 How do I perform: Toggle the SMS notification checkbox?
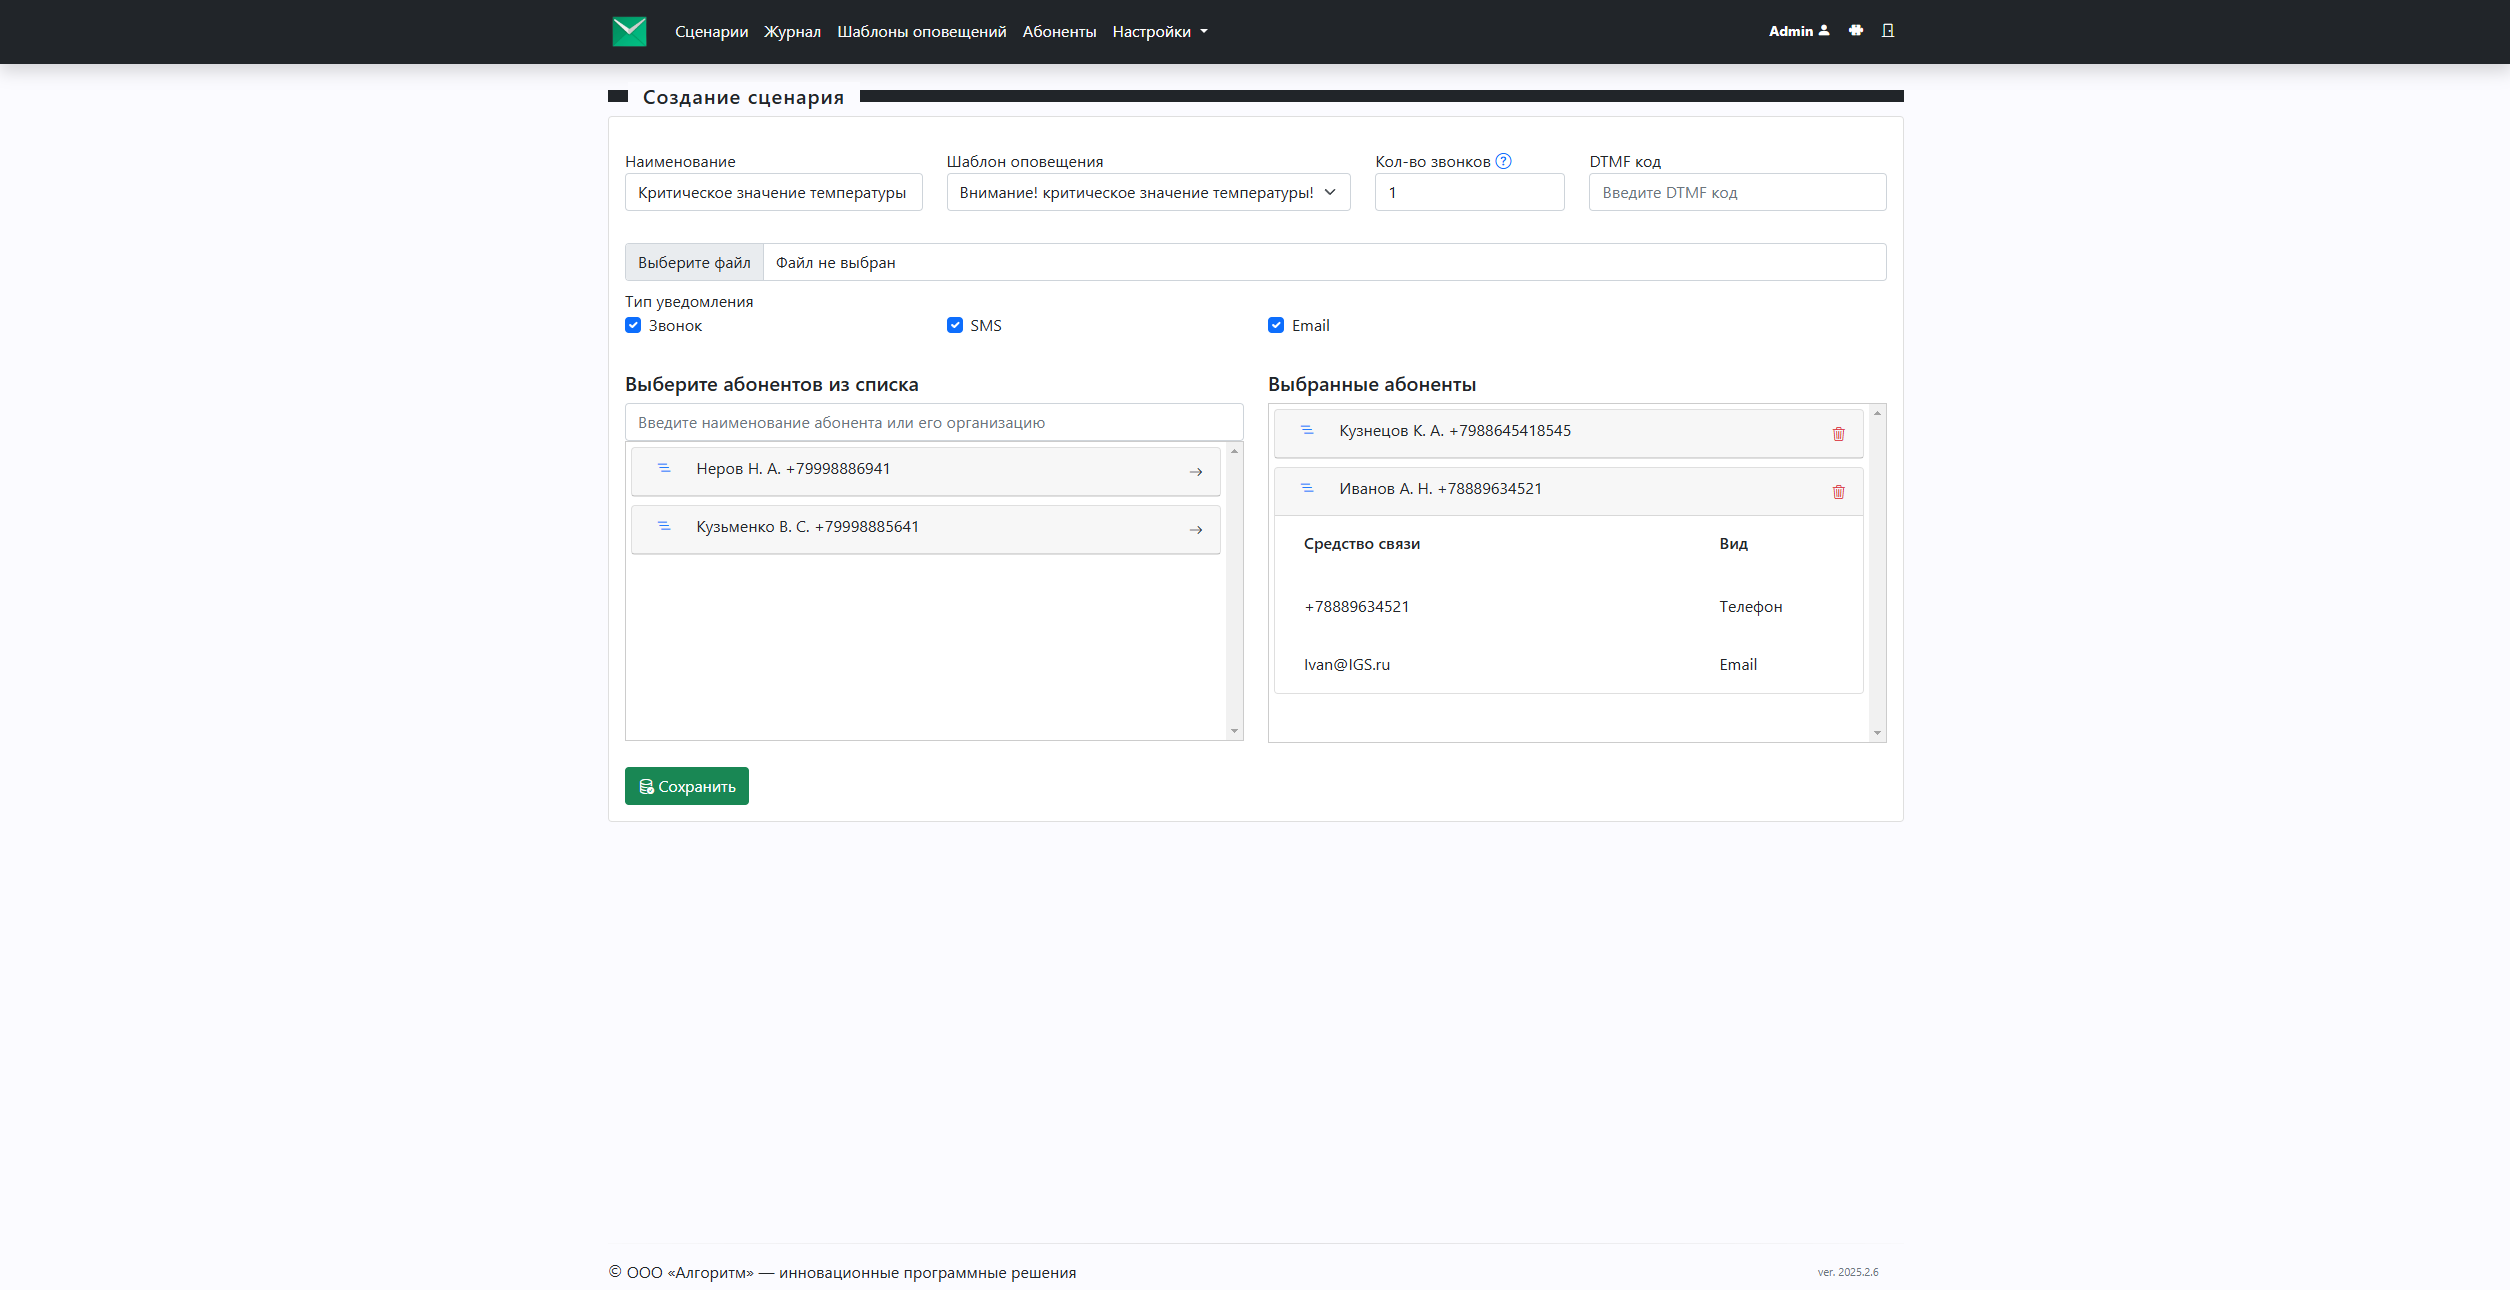955,325
